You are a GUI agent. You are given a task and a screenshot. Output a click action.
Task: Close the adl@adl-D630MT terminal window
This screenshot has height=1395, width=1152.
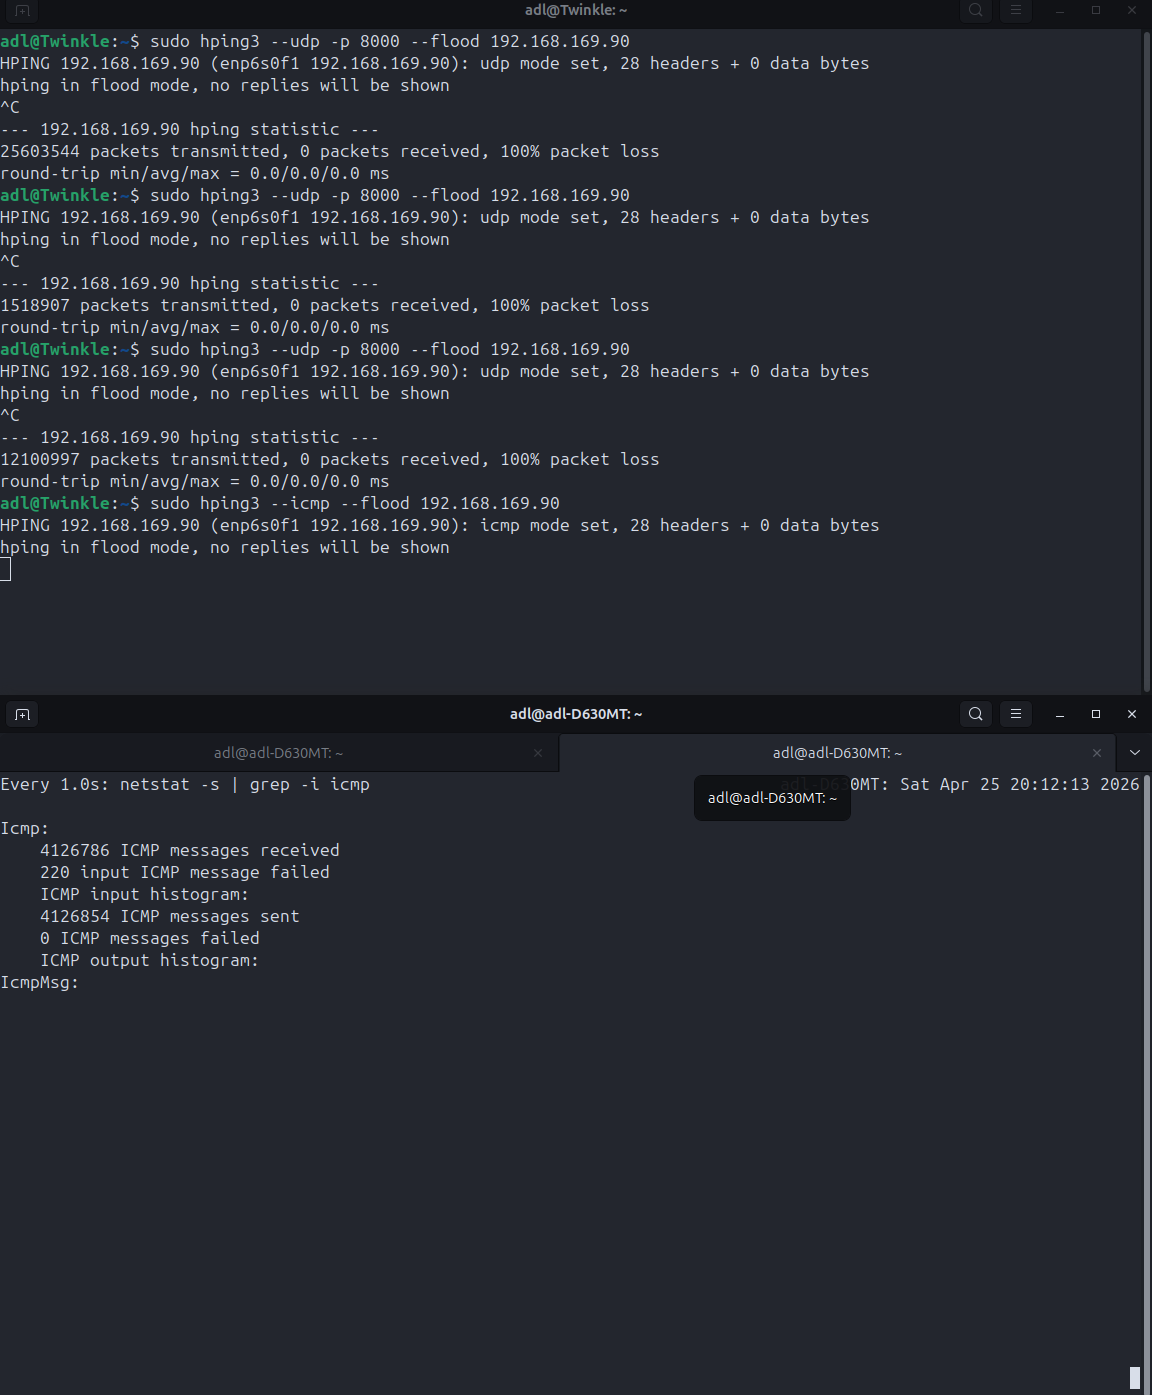pos(1132,714)
